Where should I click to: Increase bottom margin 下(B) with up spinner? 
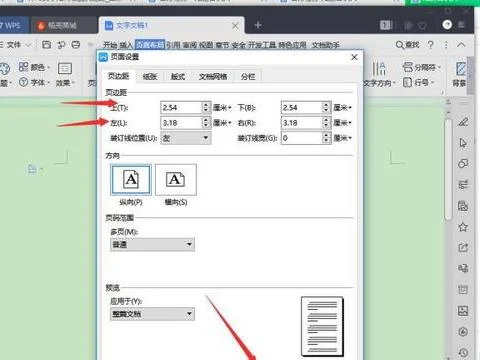(326, 105)
